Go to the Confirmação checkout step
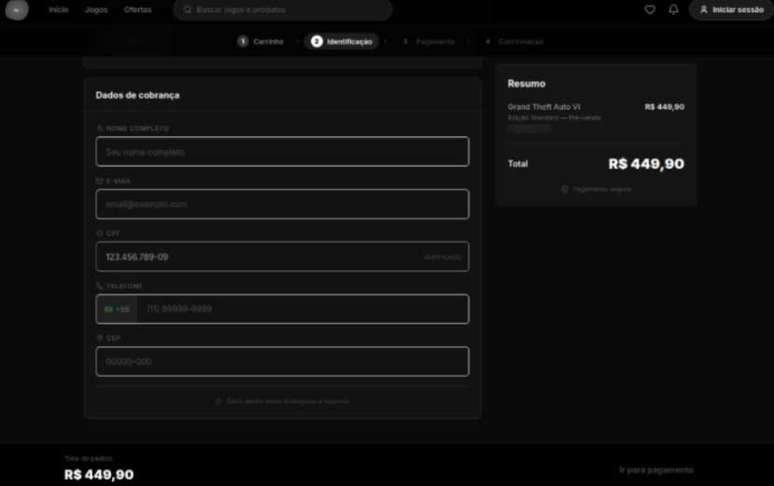774x486 pixels. [x=514, y=41]
